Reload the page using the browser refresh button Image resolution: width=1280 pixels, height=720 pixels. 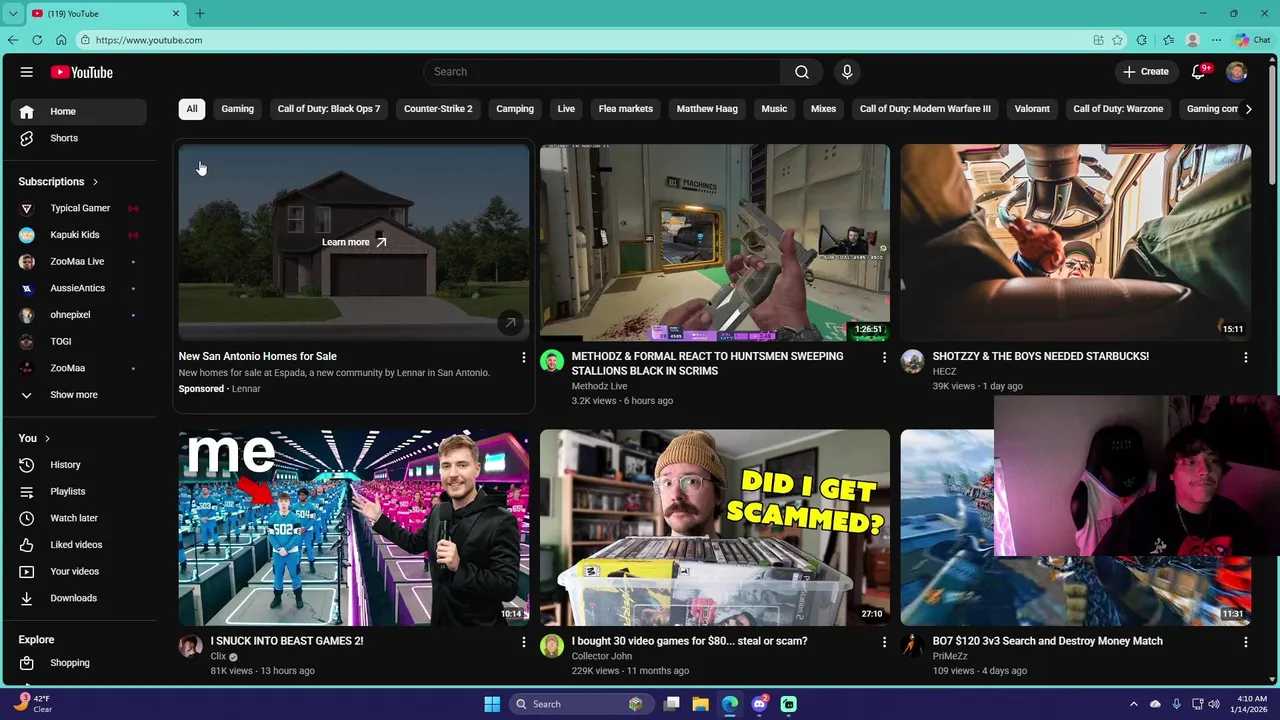tap(37, 40)
